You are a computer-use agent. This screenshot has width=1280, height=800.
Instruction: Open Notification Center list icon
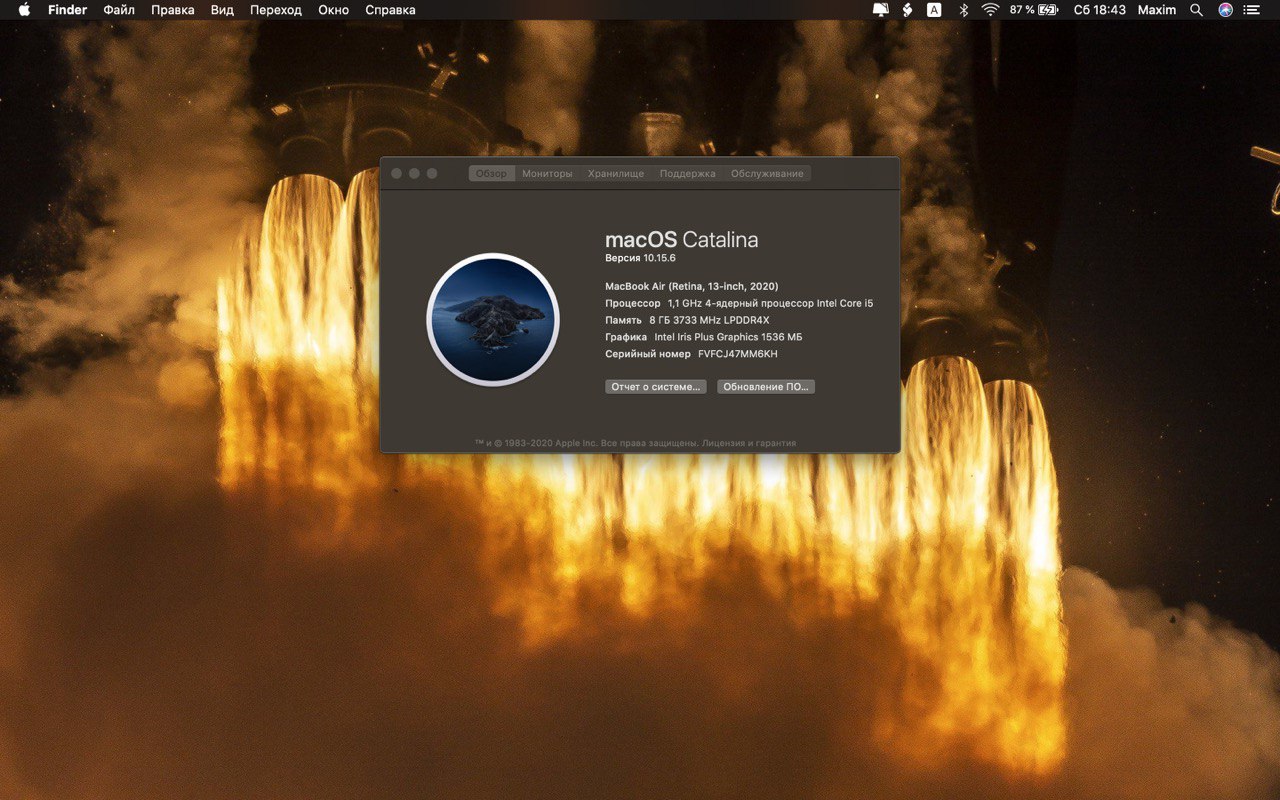pos(1252,10)
